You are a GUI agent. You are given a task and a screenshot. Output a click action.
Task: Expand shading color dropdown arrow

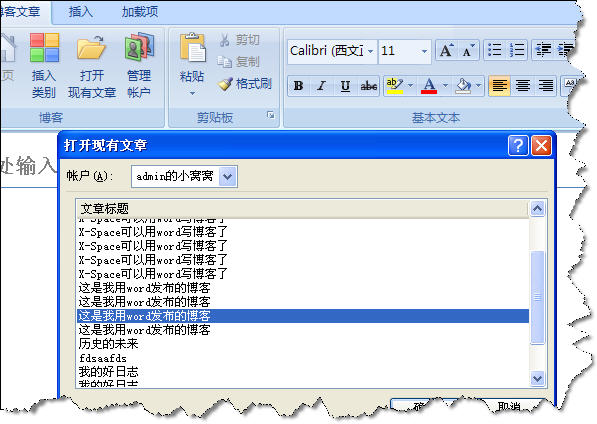[478, 86]
